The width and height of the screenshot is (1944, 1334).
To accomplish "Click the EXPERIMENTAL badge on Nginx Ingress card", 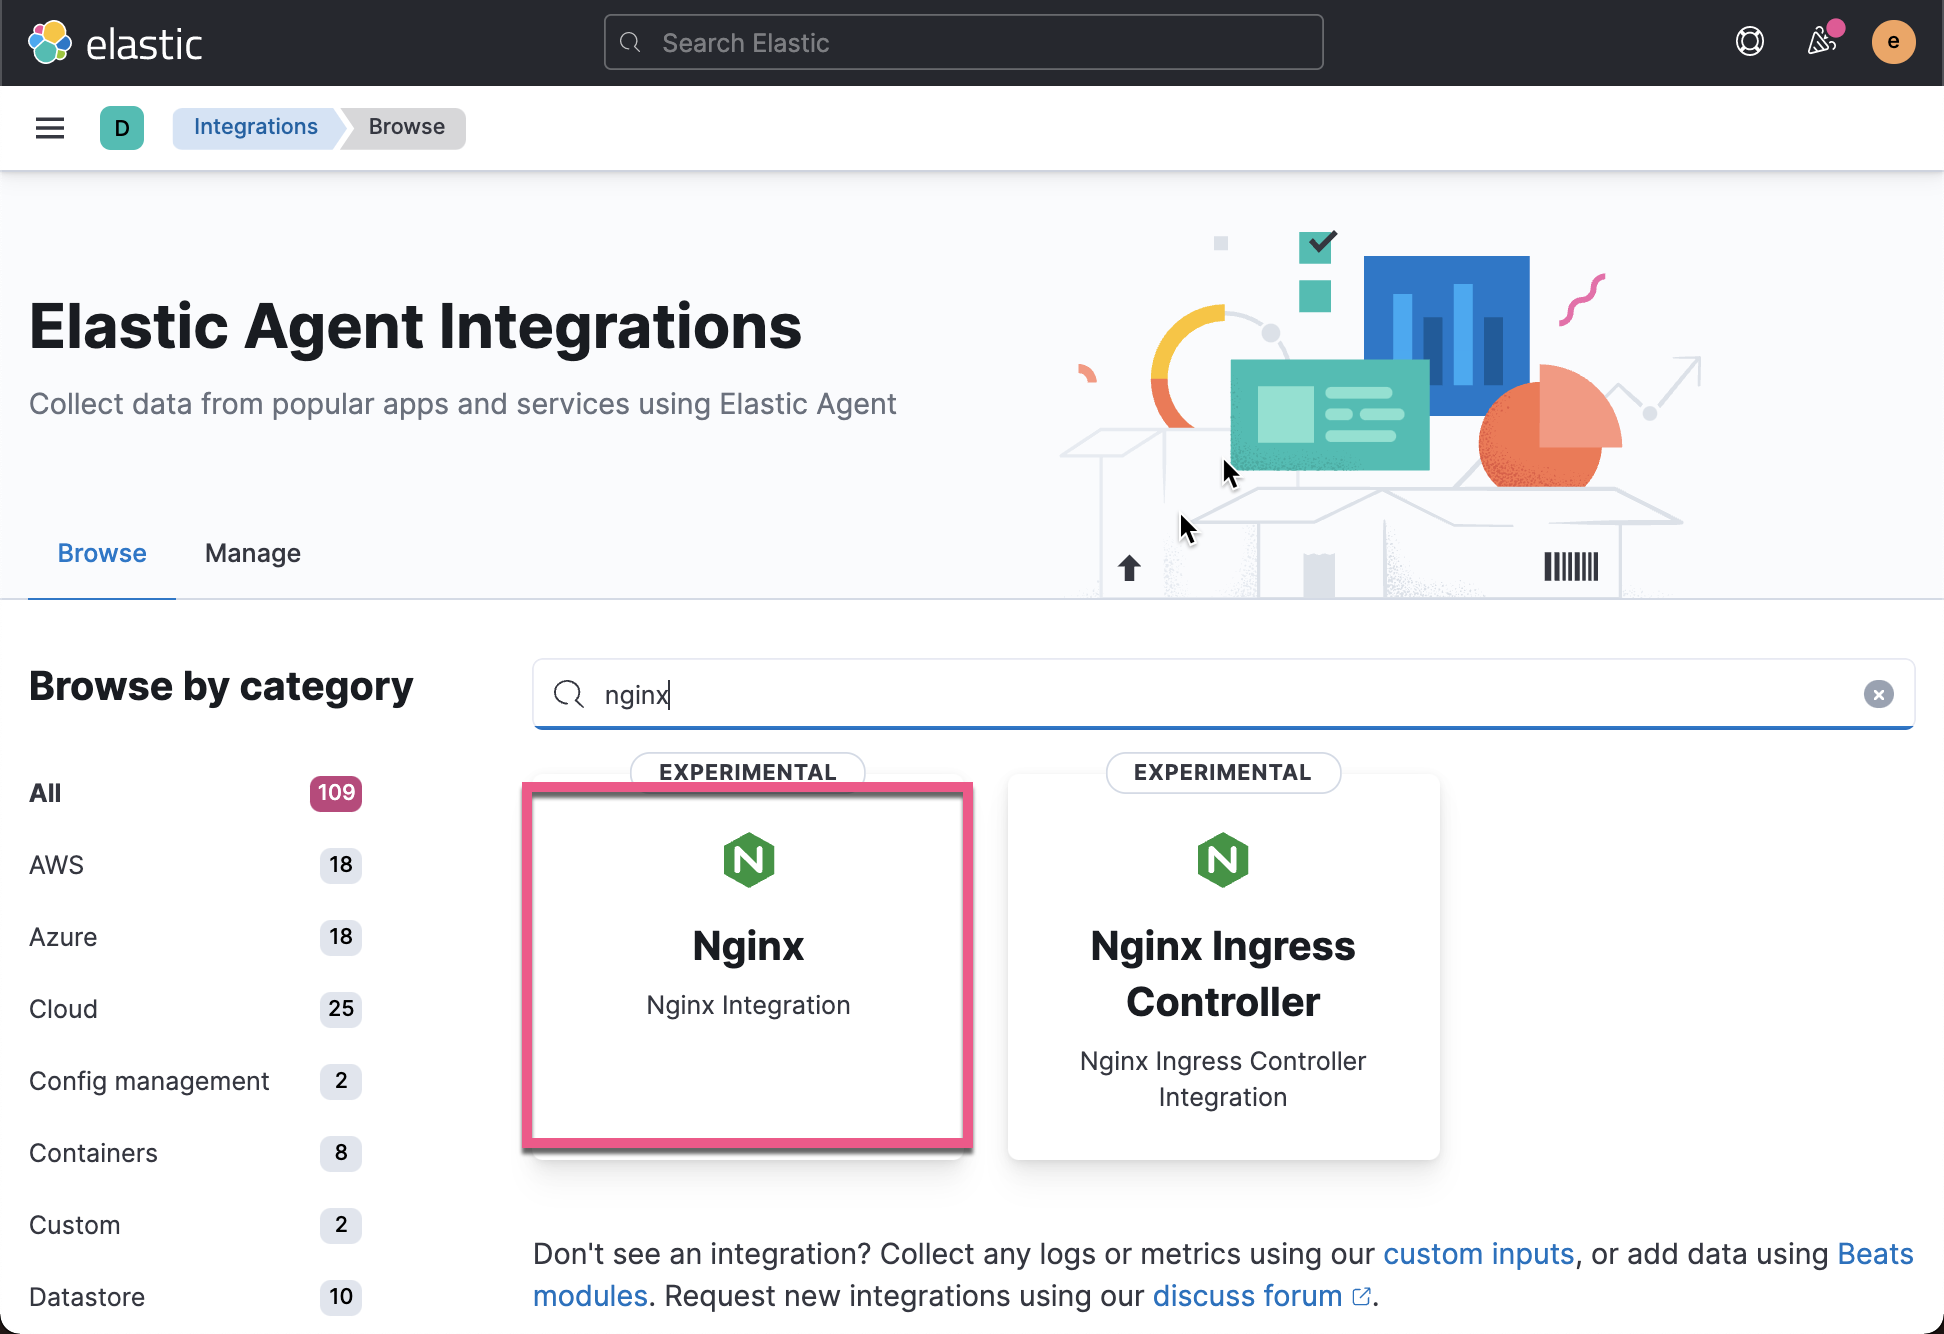I will (1223, 772).
